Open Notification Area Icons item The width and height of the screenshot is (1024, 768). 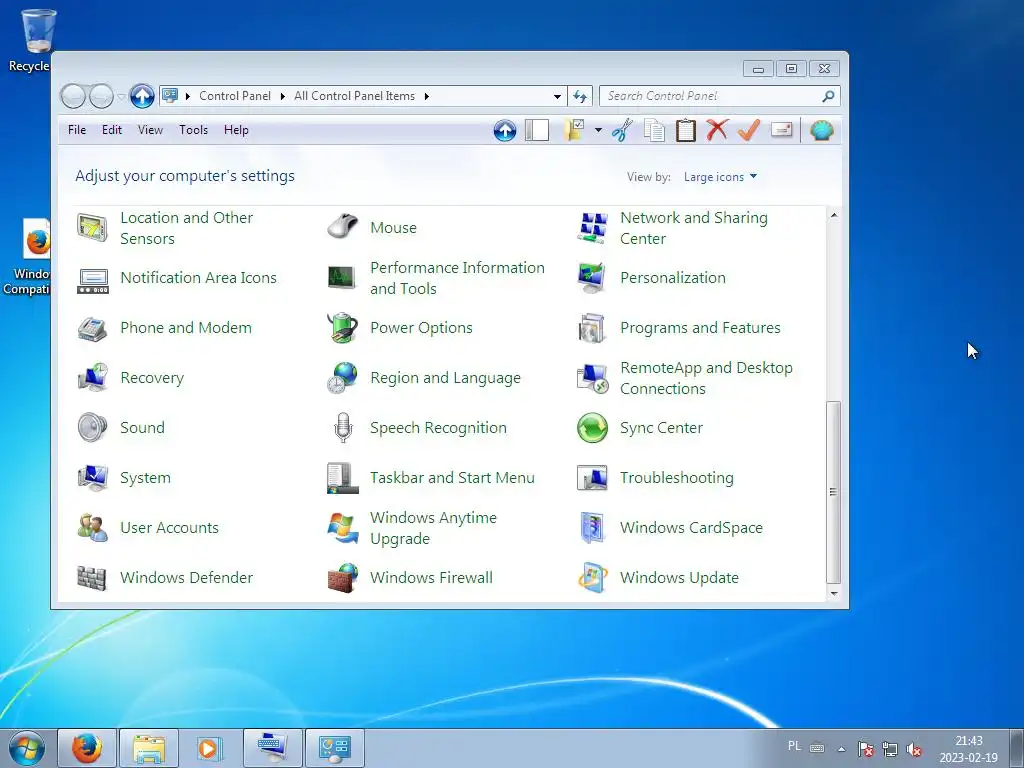[177, 278]
